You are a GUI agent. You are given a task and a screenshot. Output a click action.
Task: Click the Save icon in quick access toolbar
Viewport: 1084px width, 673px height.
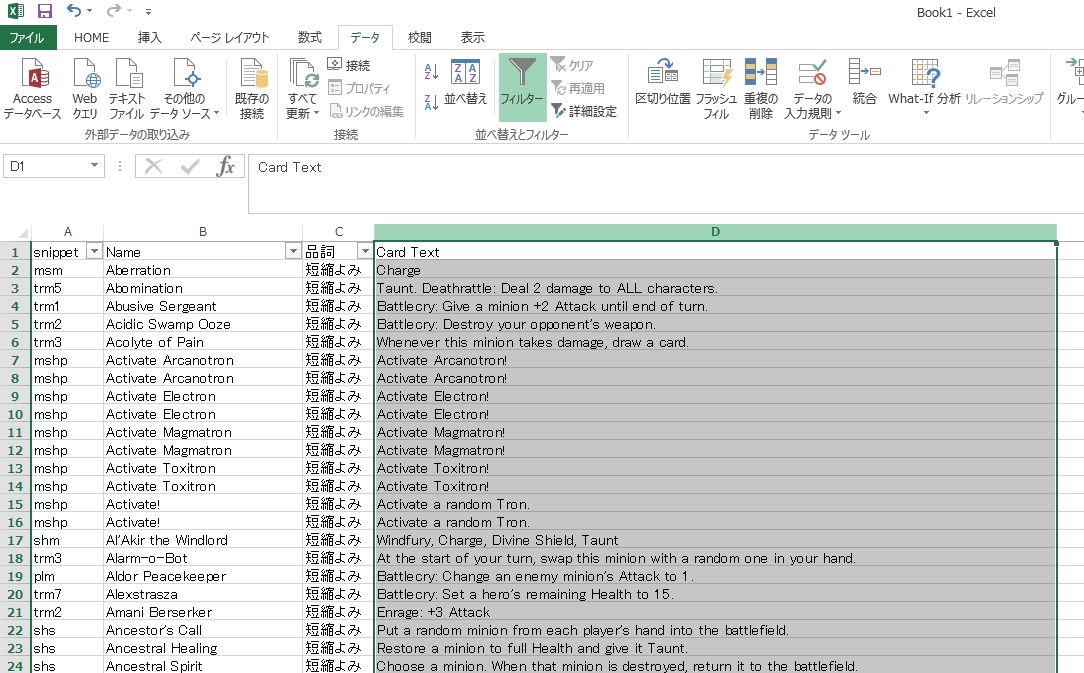click(x=45, y=11)
